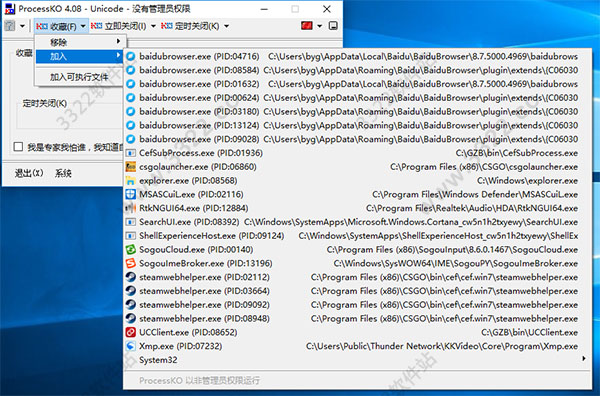Expand the System32 submenu
This screenshot has width=600, height=396.
click(357, 360)
